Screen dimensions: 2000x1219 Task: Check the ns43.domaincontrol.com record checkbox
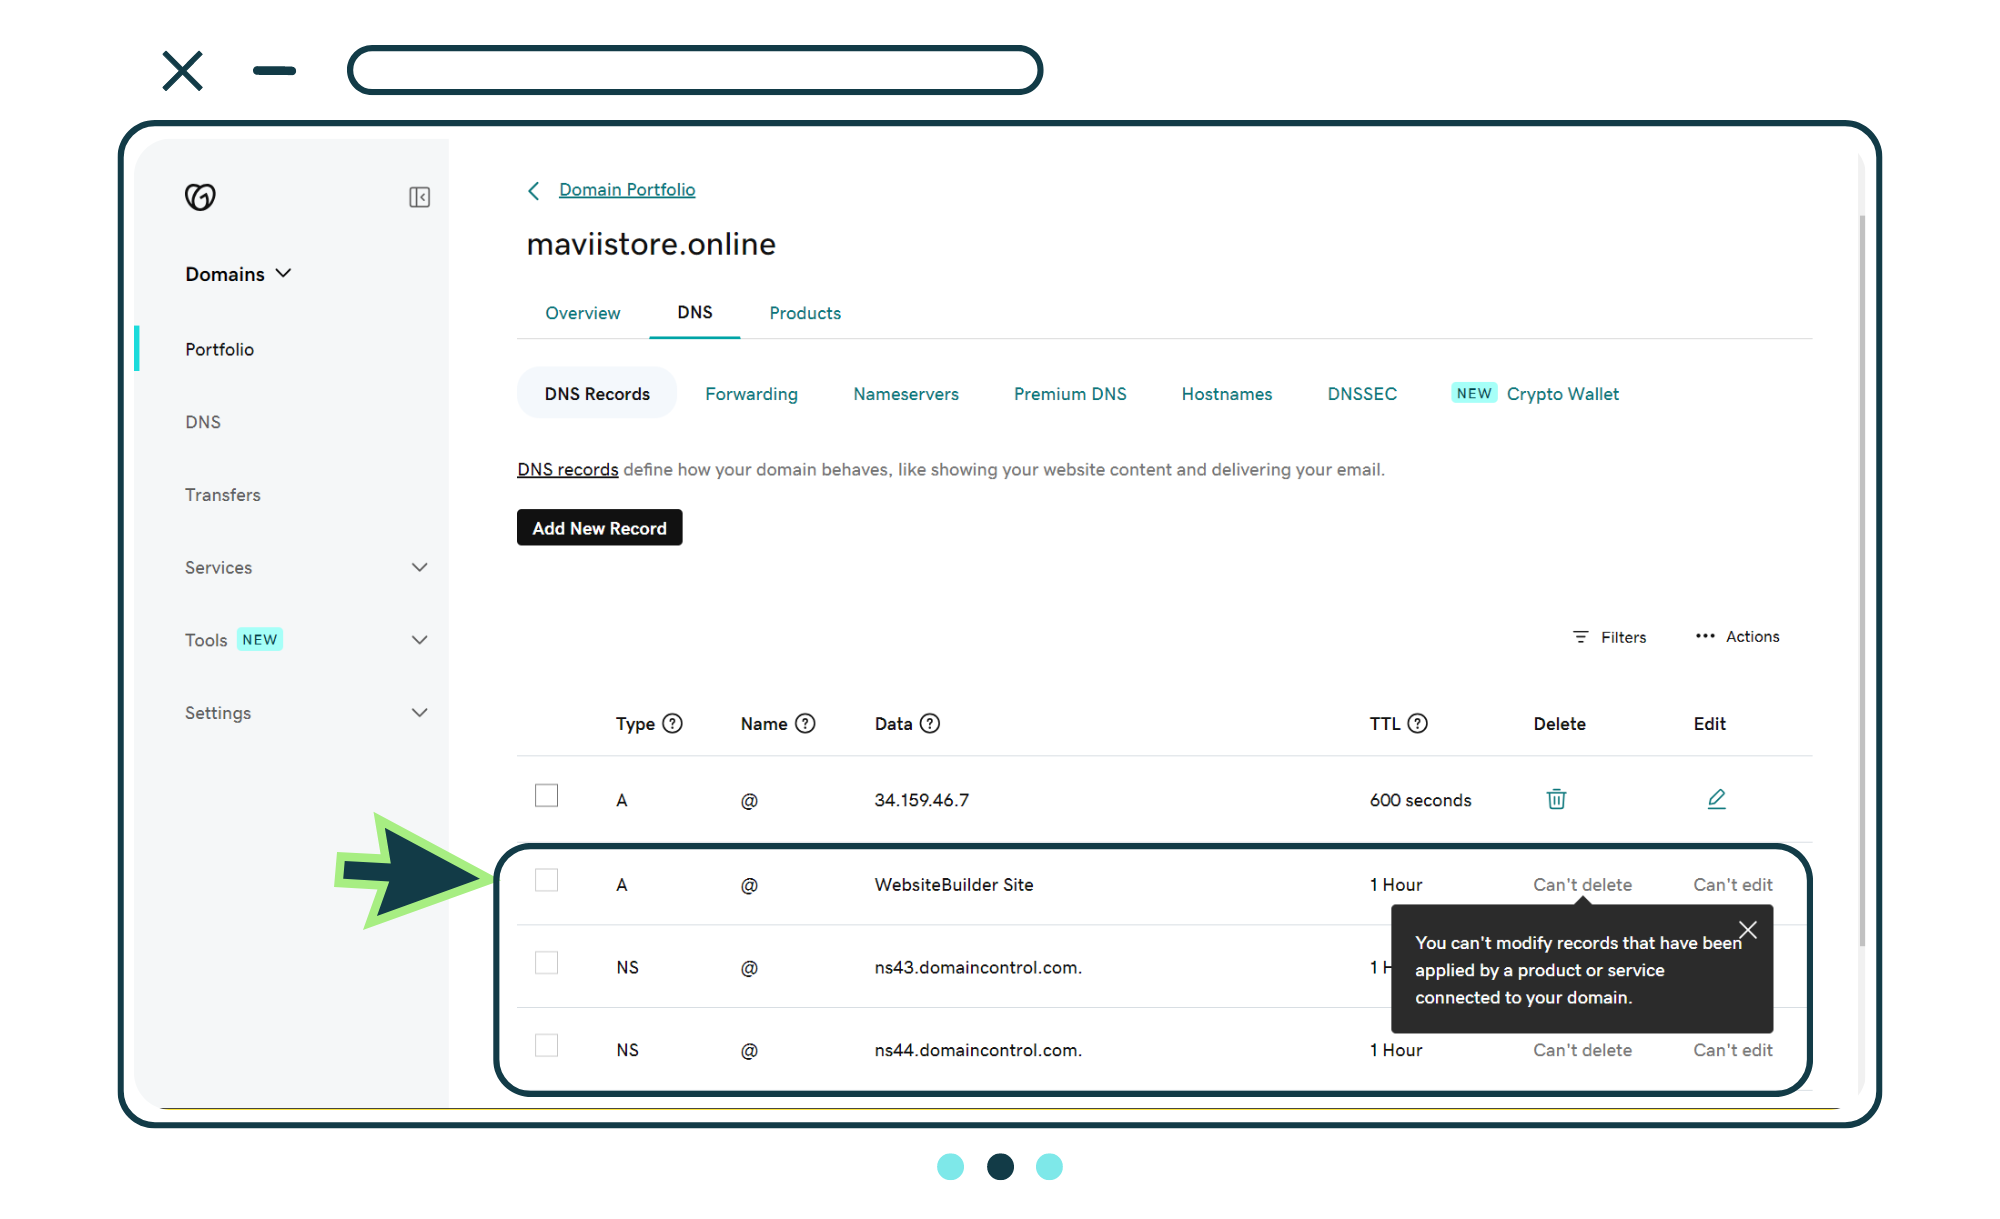point(546,963)
